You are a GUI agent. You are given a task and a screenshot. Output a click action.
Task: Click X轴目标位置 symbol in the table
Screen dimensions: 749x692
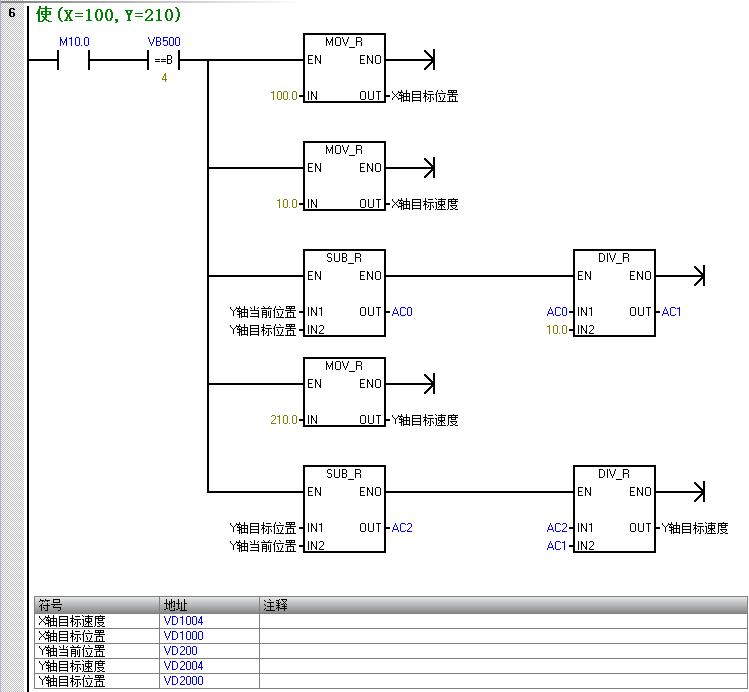click(x=70, y=636)
